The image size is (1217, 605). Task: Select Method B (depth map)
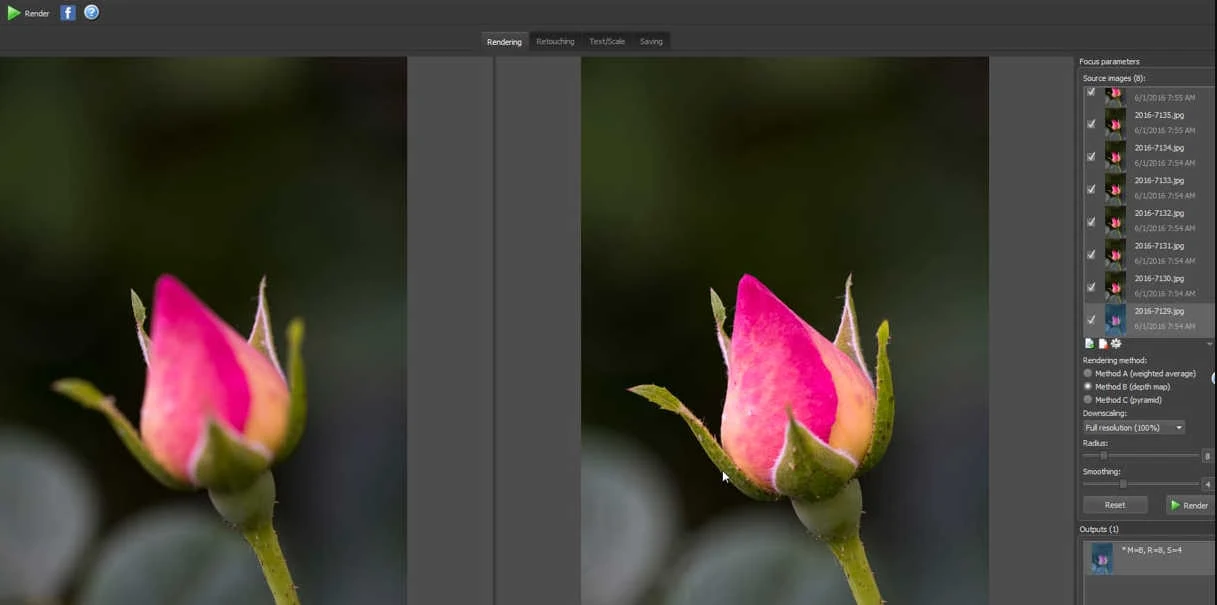(x=1126, y=387)
